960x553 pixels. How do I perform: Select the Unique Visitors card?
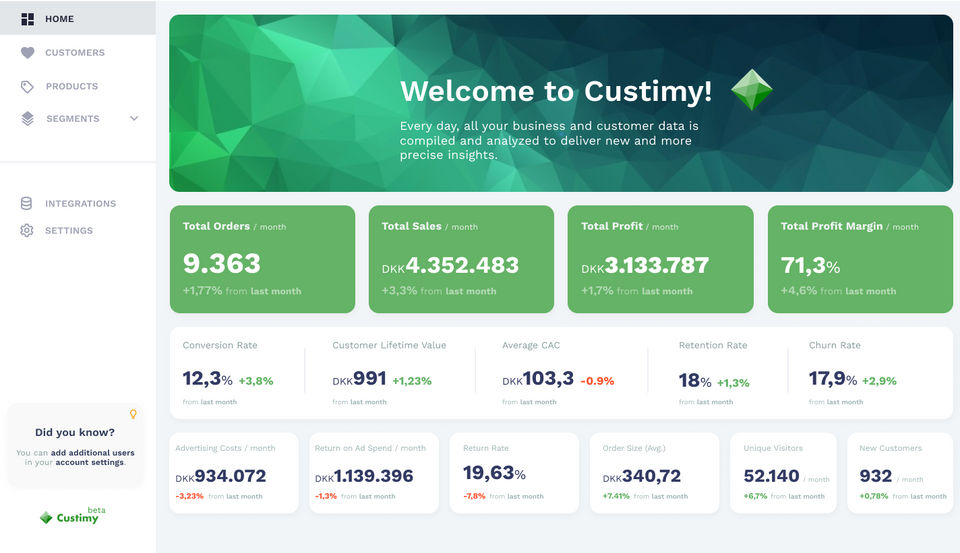[x=783, y=473]
